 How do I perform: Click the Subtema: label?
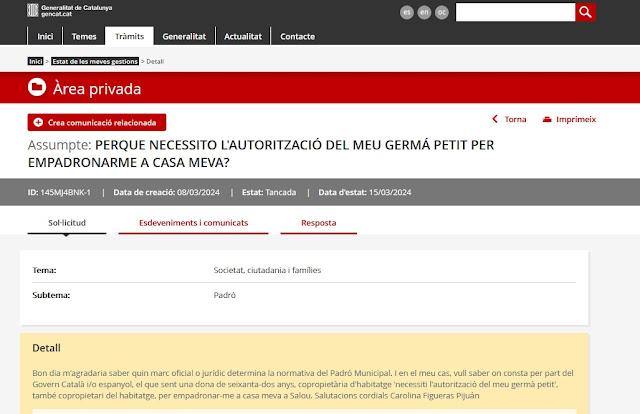[x=51, y=295]
